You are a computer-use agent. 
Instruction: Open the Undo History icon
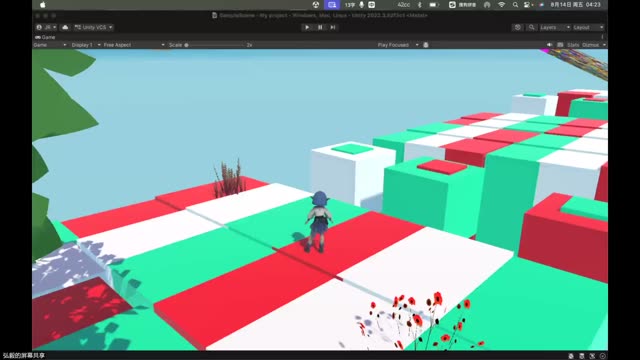[518, 27]
